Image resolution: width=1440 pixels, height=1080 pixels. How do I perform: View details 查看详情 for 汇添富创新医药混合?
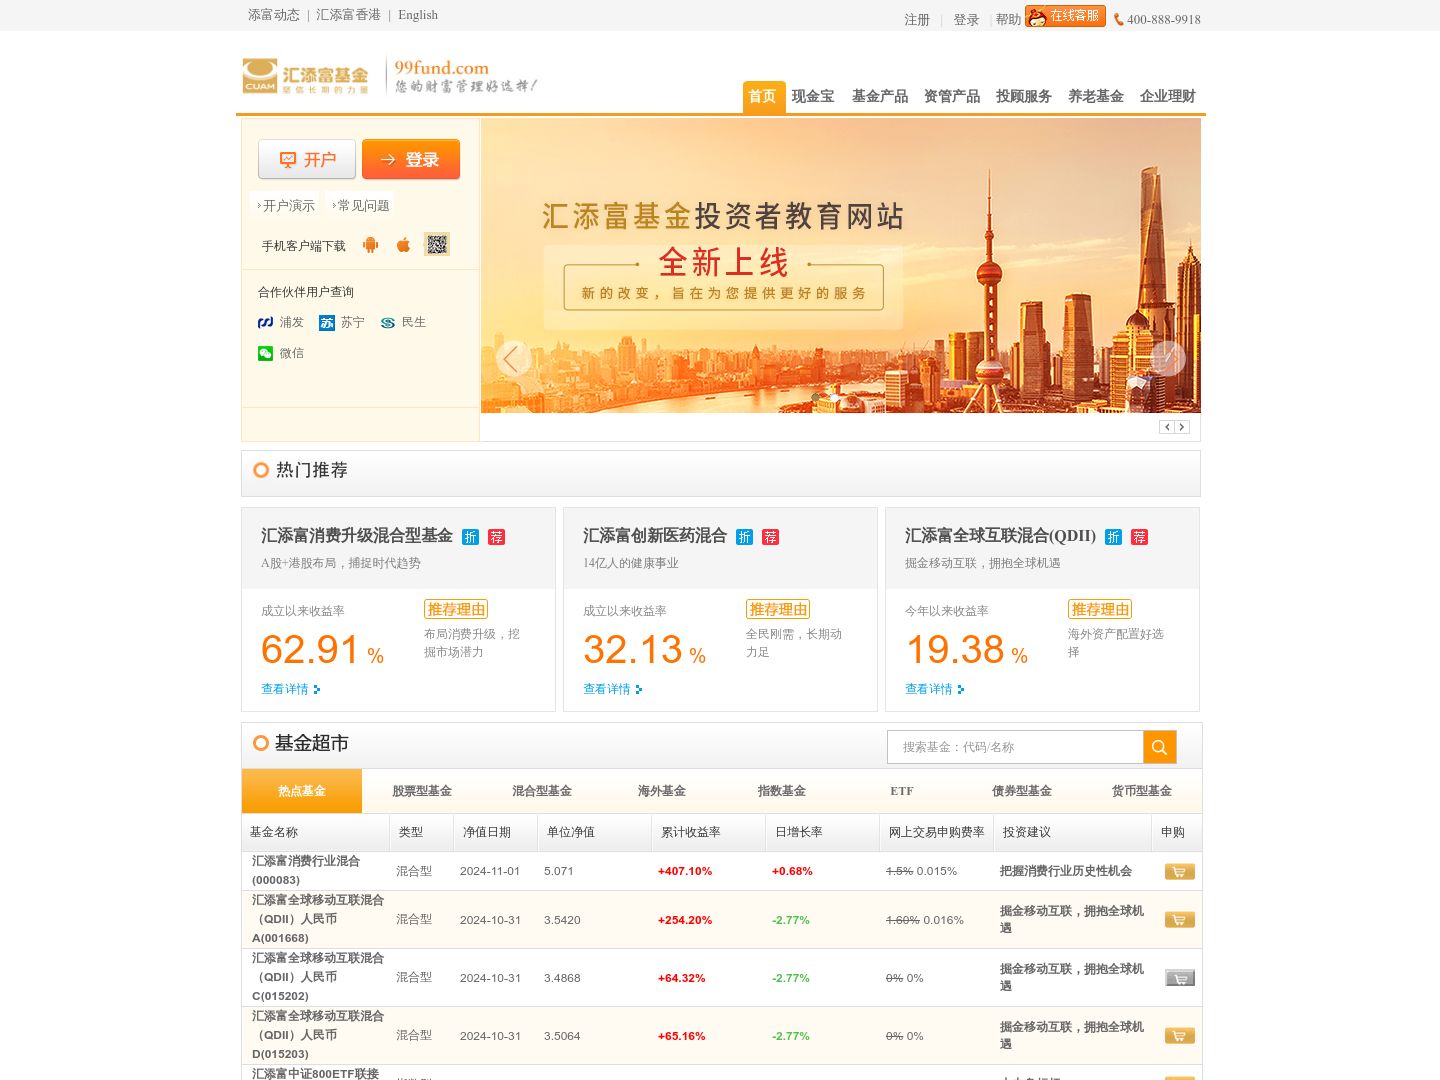(x=613, y=689)
